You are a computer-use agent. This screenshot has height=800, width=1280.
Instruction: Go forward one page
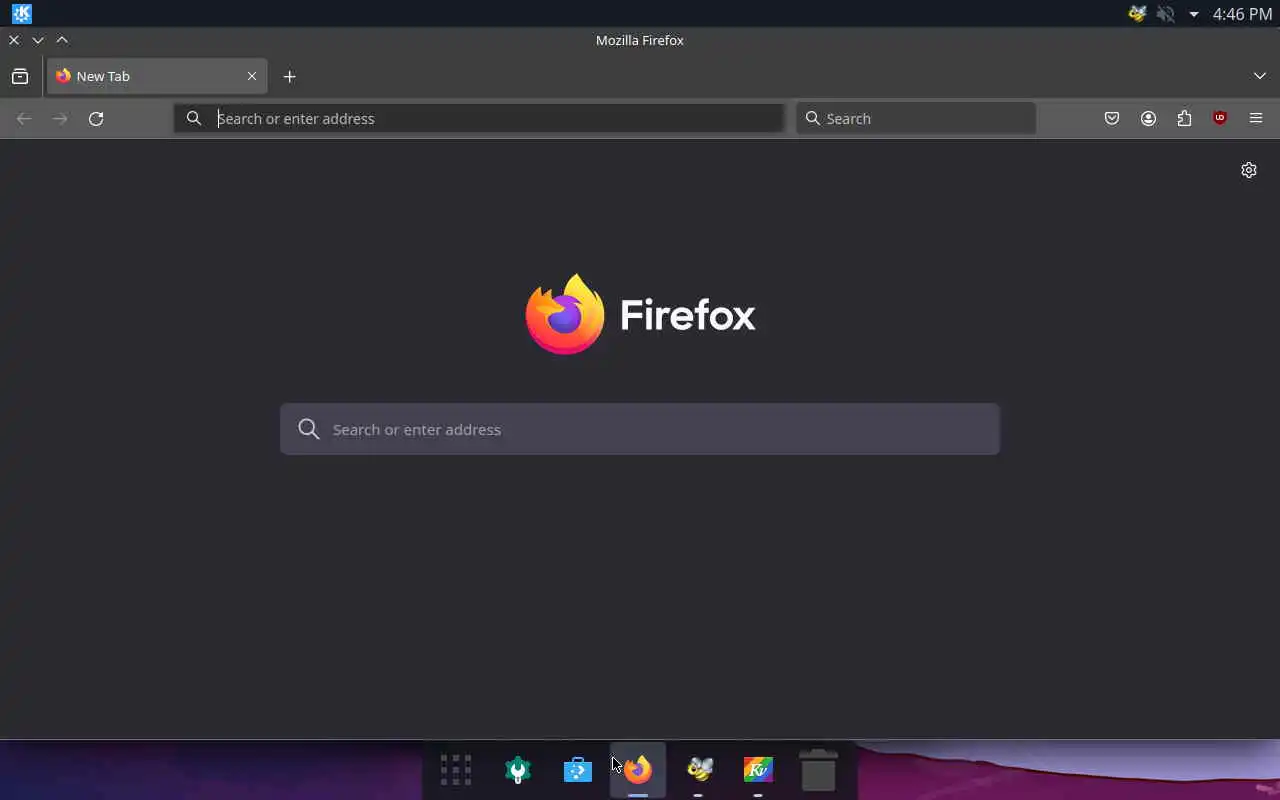(60, 118)
